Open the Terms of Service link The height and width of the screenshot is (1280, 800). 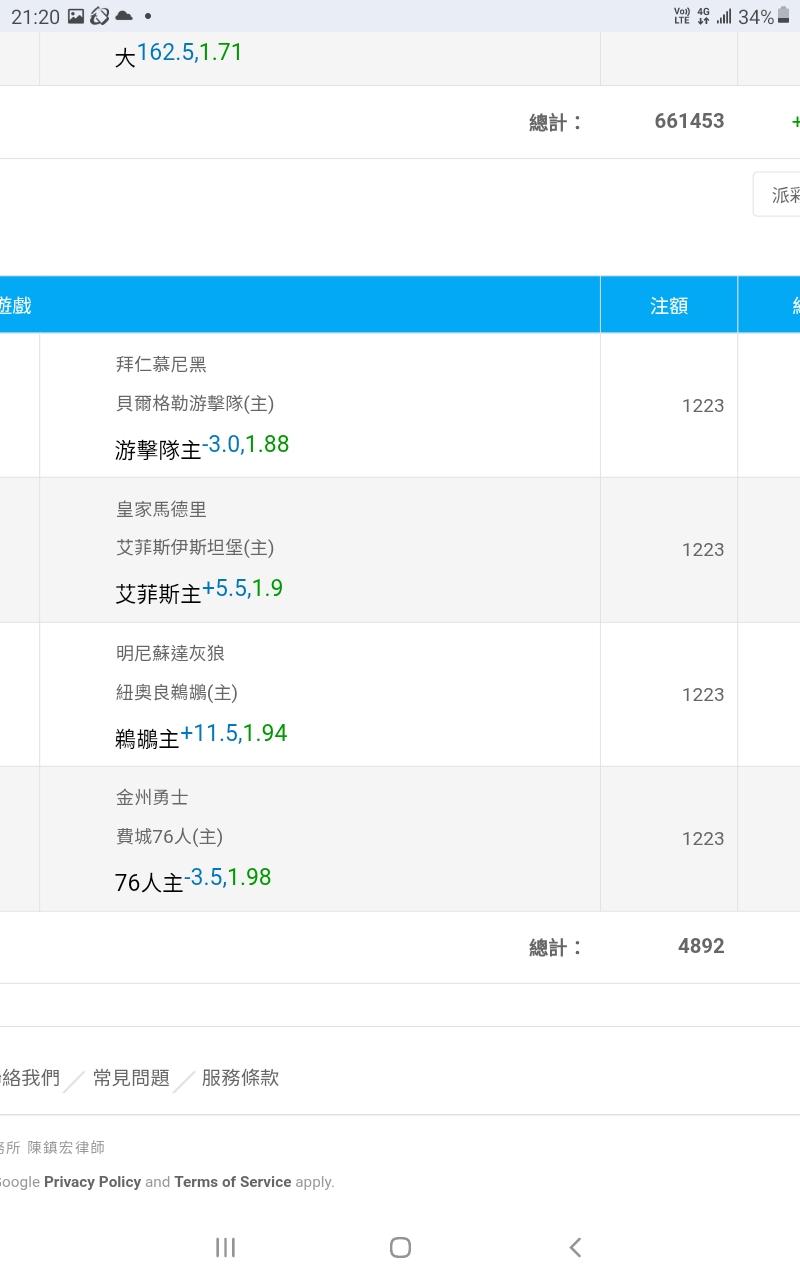pos(232,1182)
